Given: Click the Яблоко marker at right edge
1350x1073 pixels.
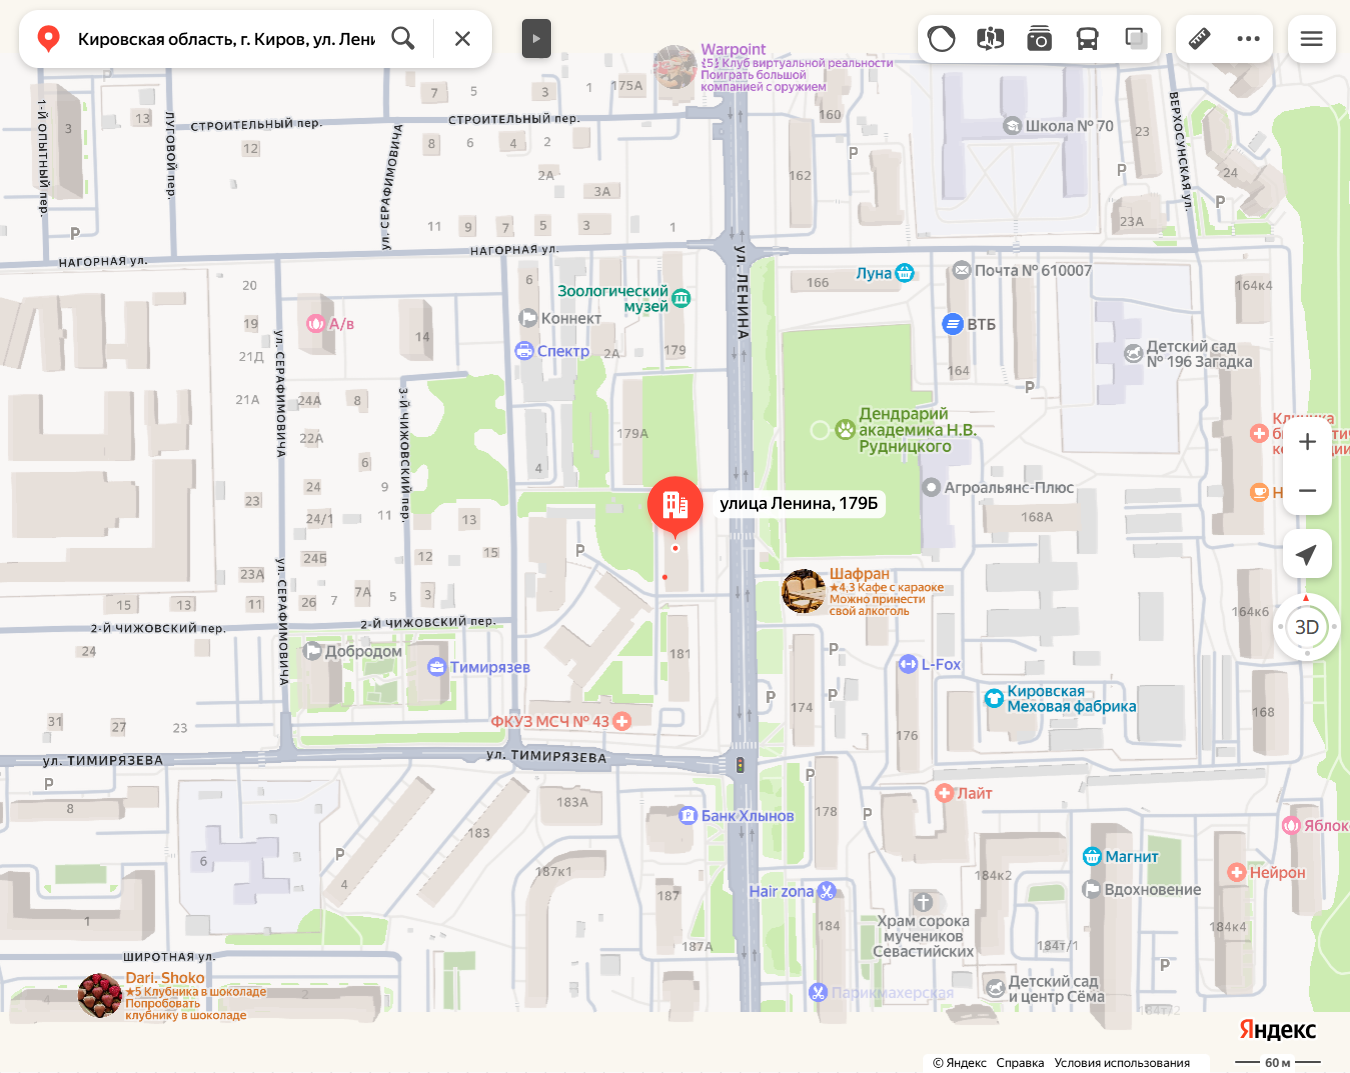Looking at the screenshot, I should point(1291,825).
